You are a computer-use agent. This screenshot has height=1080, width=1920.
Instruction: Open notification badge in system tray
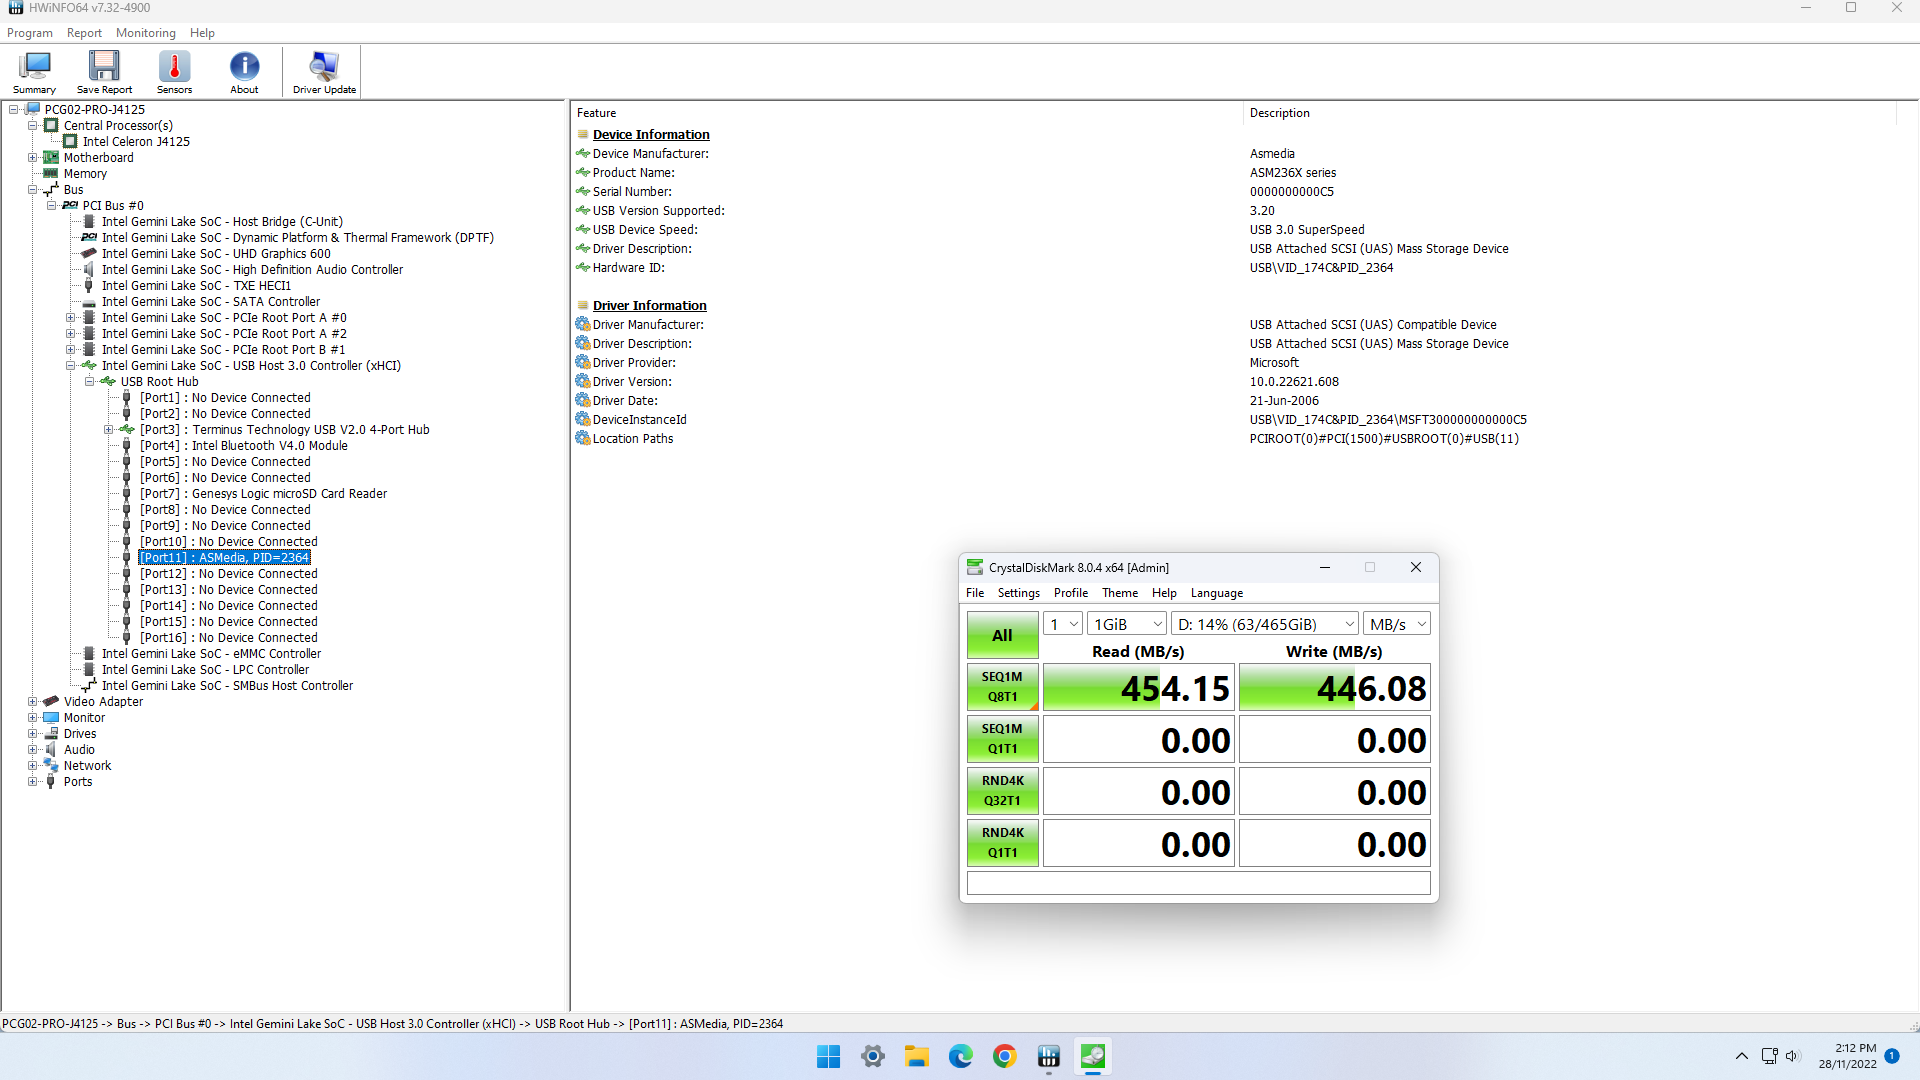pos(1892,1056)
